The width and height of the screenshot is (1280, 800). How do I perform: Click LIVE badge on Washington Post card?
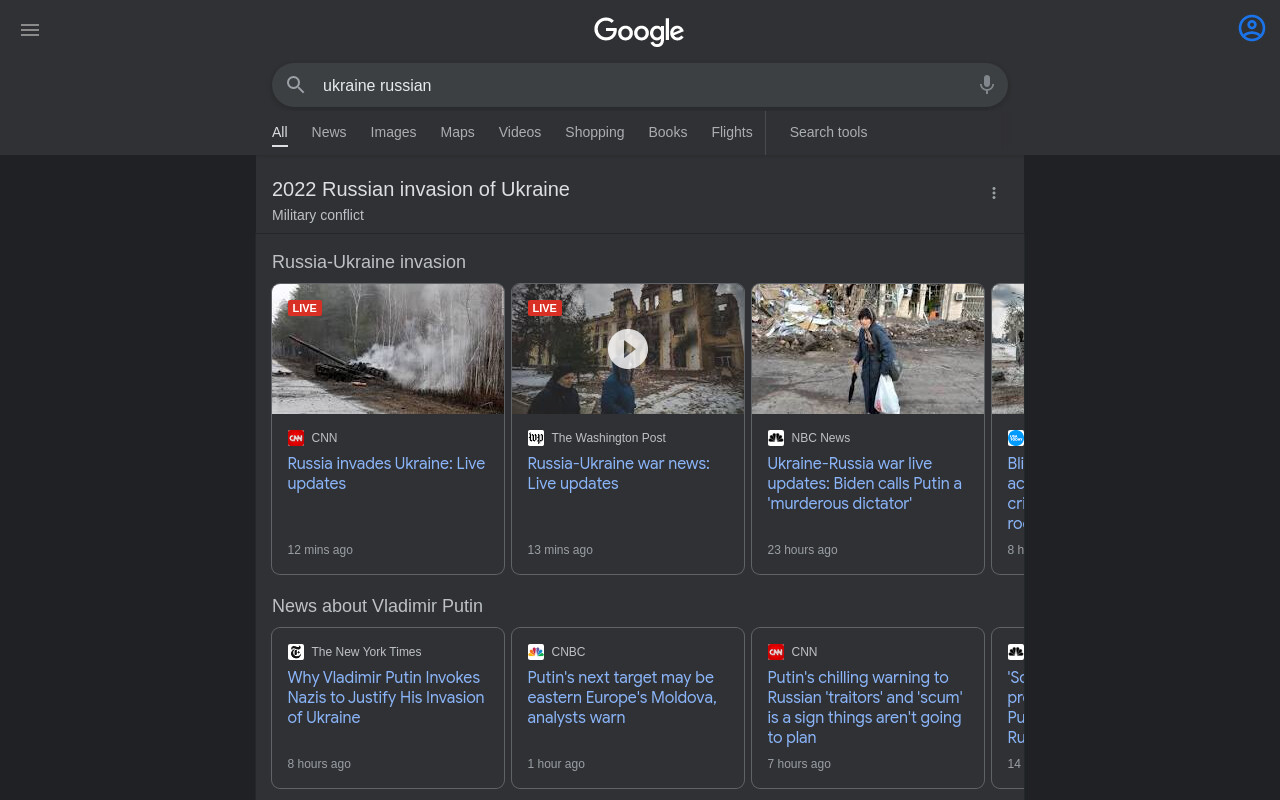pos(545,308)
